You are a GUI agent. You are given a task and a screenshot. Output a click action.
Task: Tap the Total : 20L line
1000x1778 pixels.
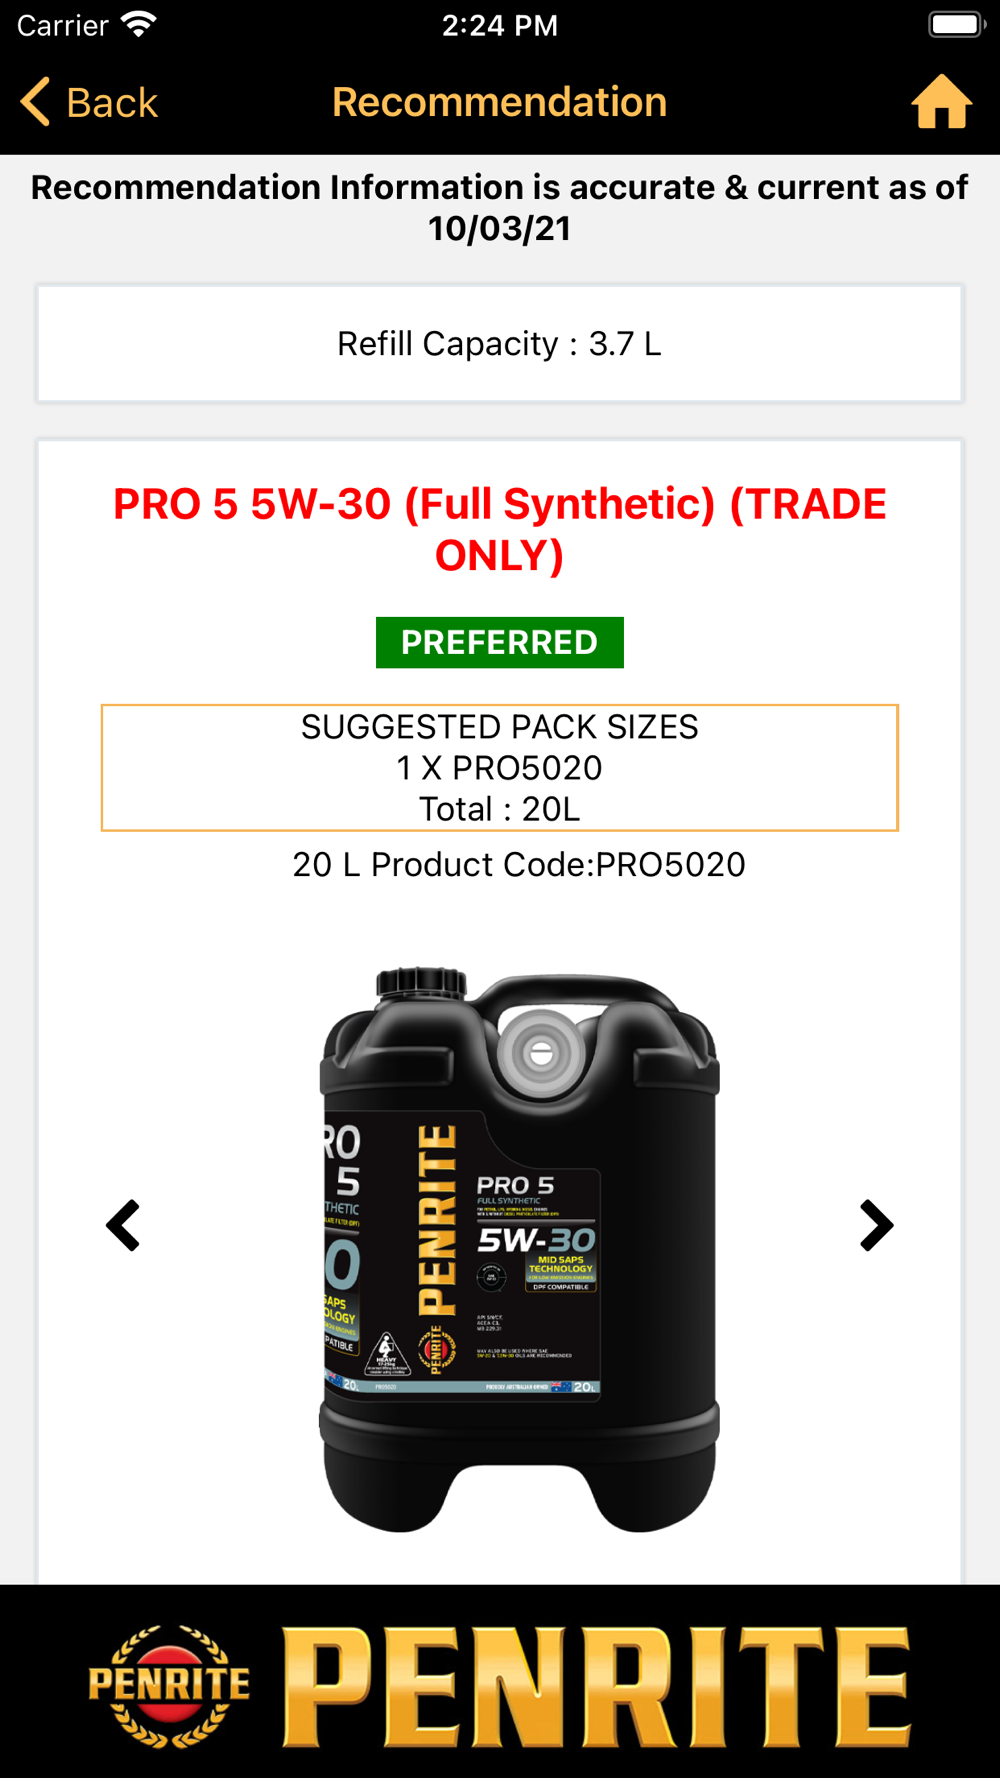(500, 809)
